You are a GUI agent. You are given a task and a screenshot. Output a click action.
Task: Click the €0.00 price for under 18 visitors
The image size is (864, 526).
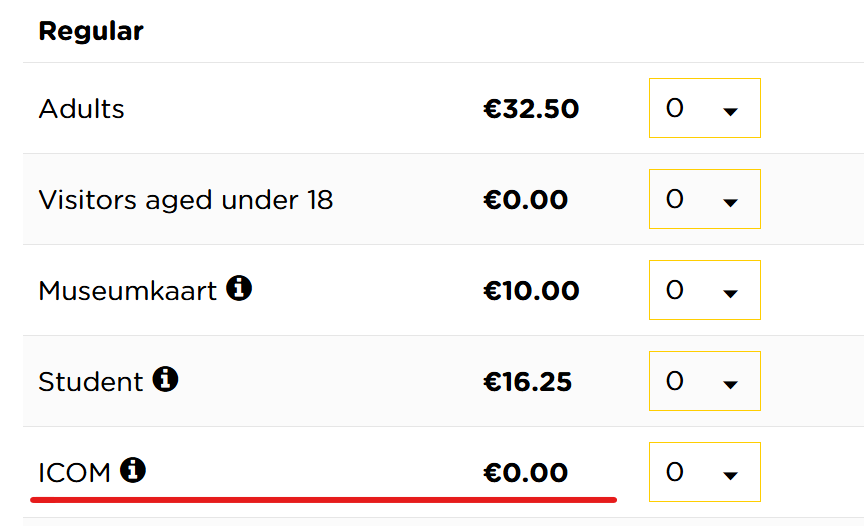tap(525, 199)
